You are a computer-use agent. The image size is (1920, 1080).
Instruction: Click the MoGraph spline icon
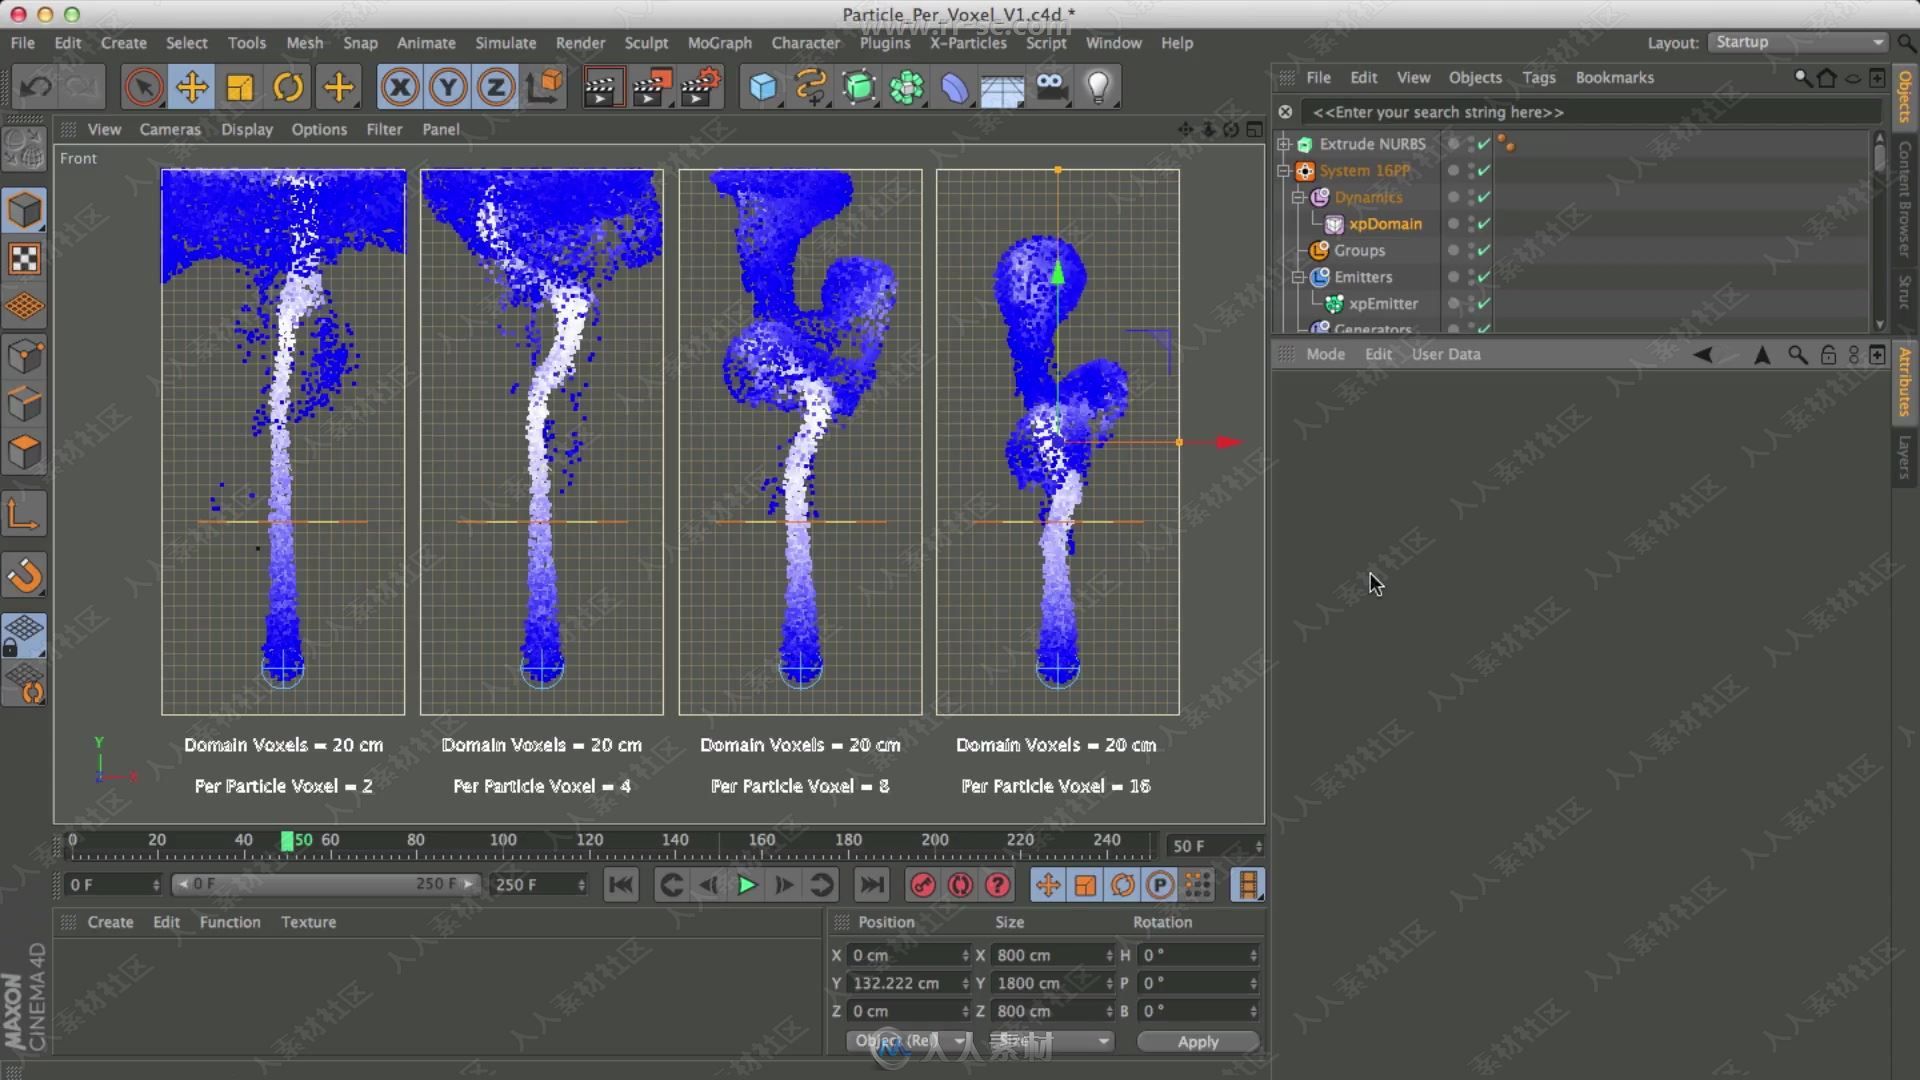click(x=811, y=86)
